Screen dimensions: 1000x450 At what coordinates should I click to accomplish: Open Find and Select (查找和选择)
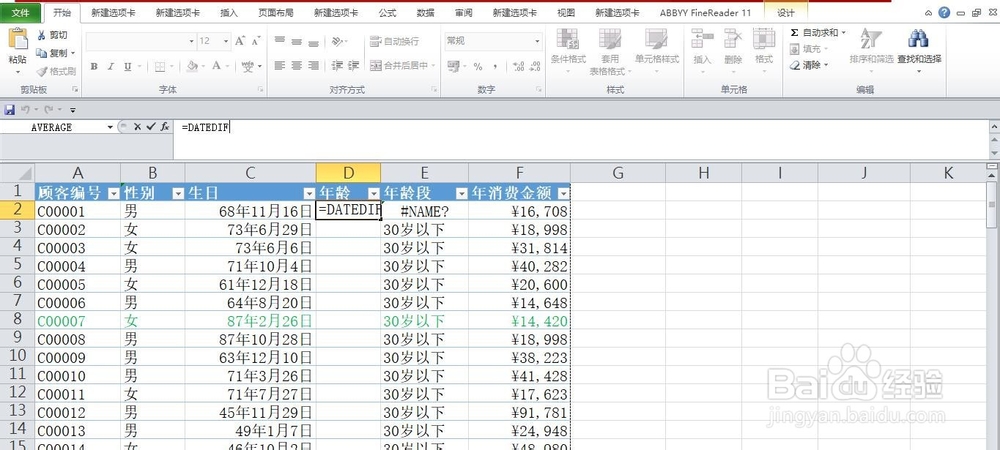pos(919,50)
